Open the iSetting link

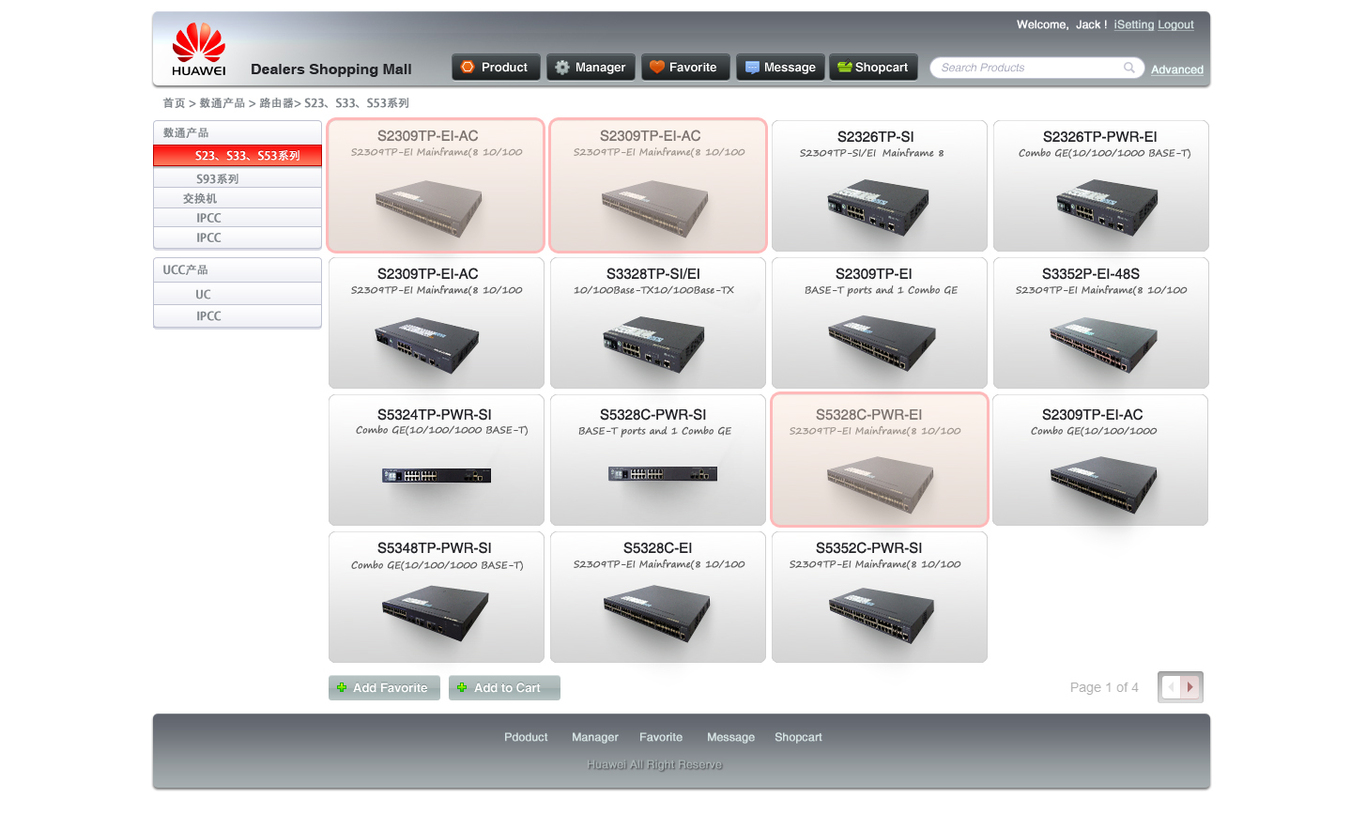[1134, 25]
